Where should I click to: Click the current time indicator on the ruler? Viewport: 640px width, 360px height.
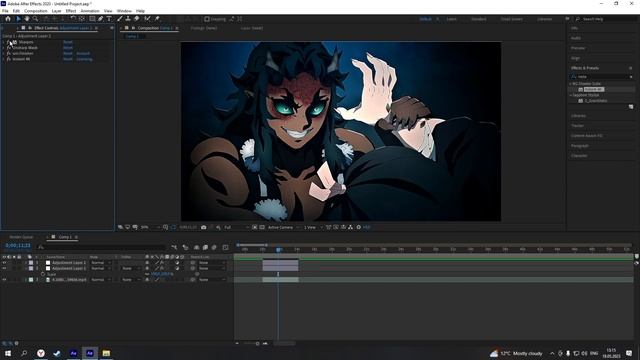tap(278, 249)
